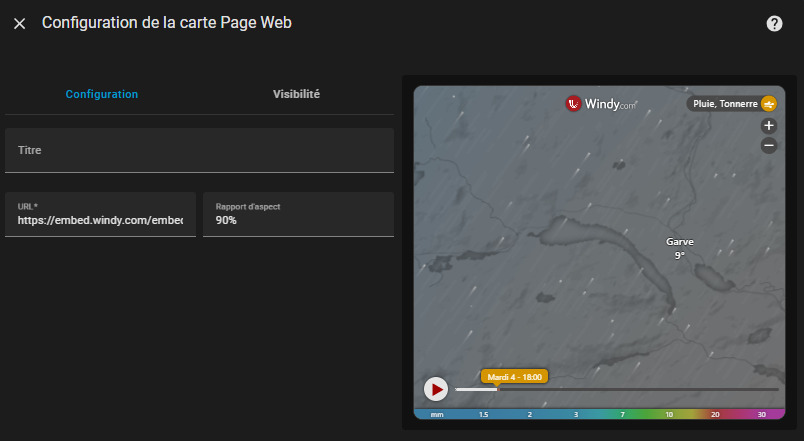Switch to the Configuration tab
Screen dimensions: 804x441
coord(102,94)
